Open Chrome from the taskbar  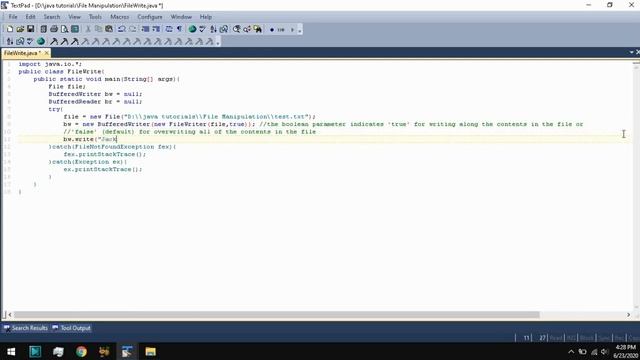tap(81, 351)
